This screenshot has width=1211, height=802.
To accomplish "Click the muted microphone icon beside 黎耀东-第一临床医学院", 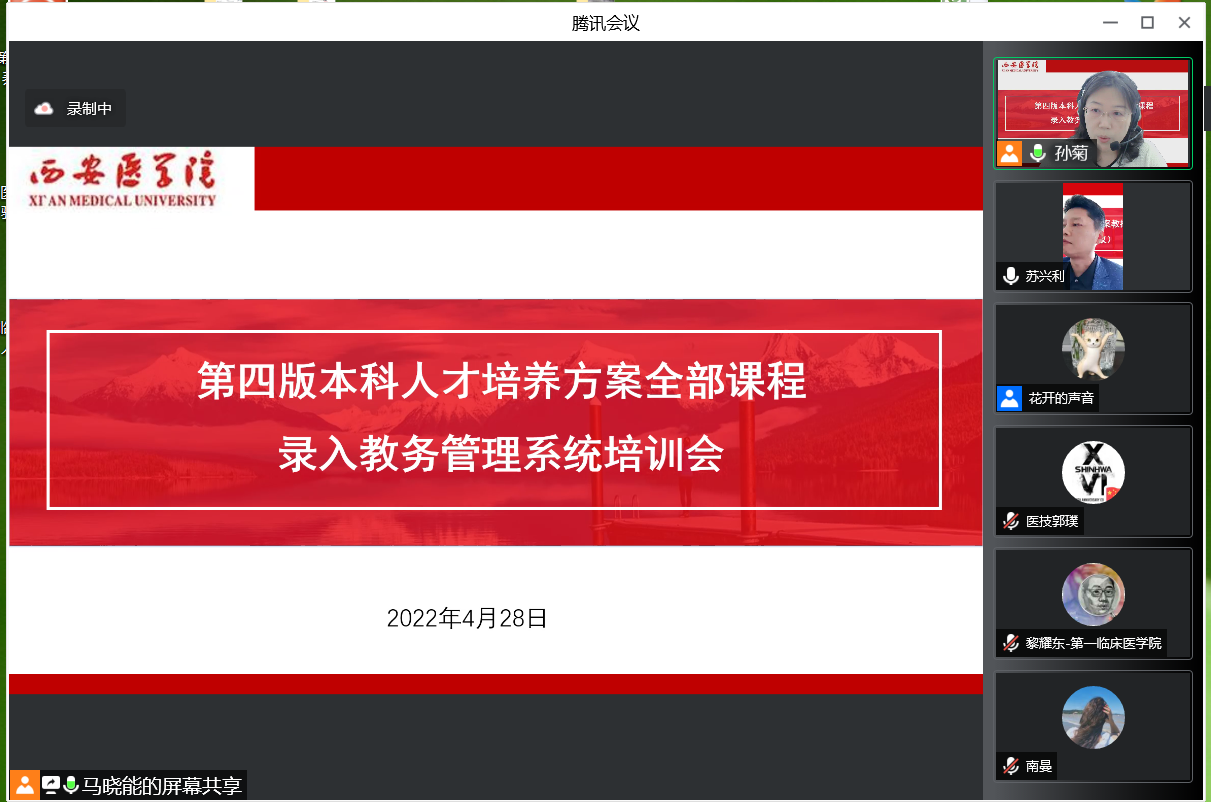I will (x=1011, y=643).
